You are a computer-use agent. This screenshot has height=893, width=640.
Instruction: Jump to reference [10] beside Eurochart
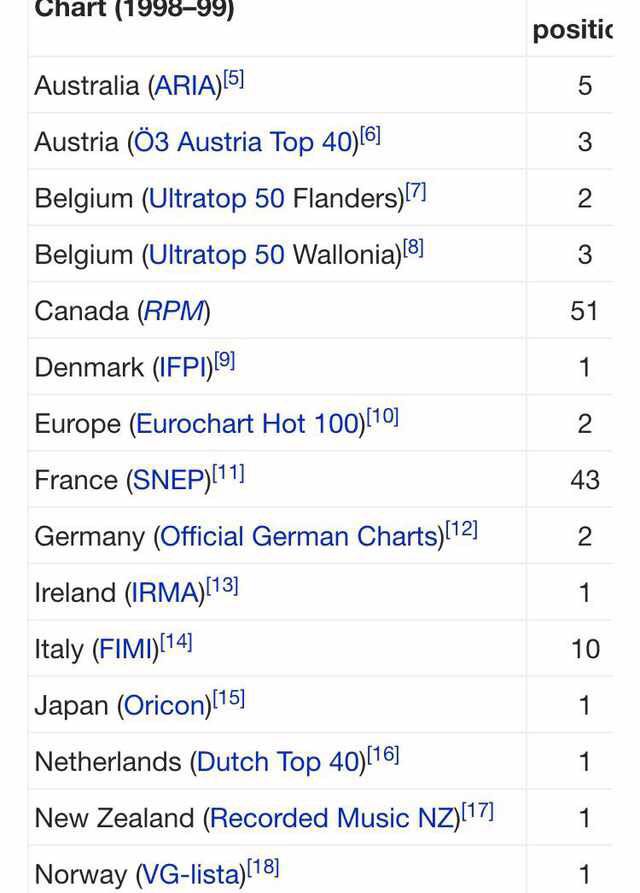click(383, 417)
